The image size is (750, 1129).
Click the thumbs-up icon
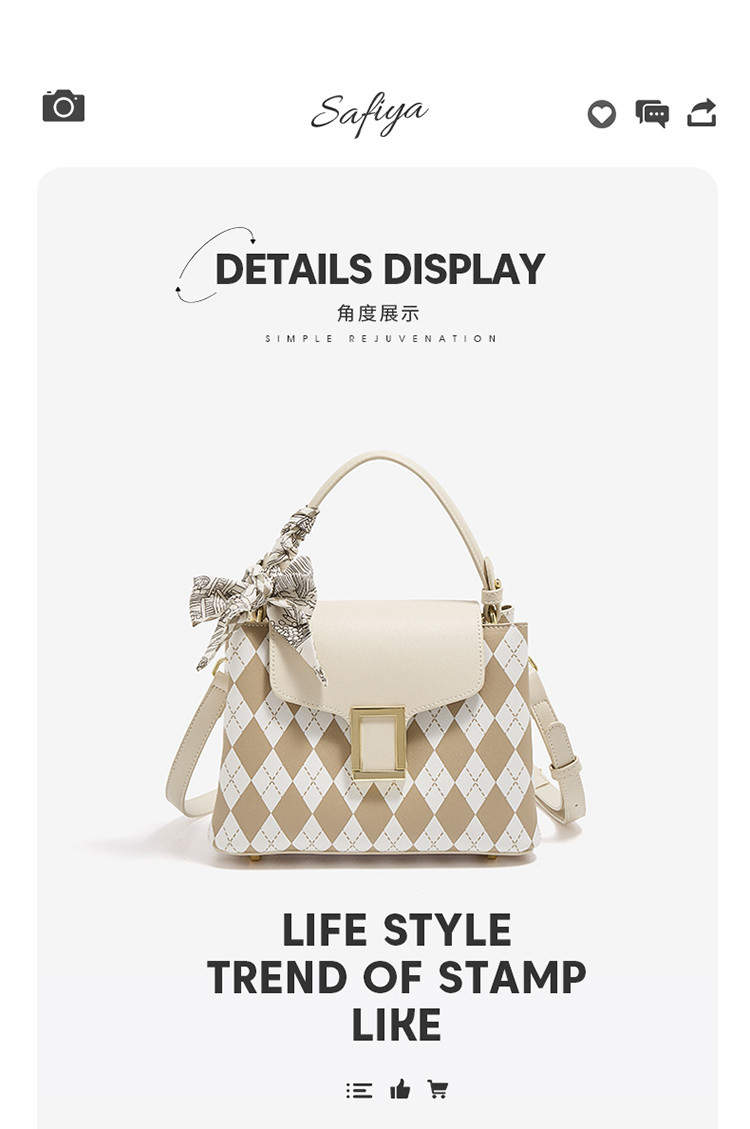click(x=400, y=1089)
